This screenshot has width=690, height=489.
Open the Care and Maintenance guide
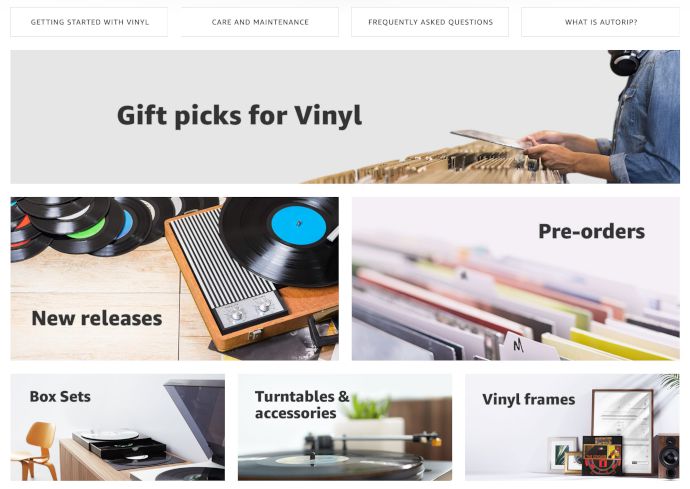tap(260, 22)
